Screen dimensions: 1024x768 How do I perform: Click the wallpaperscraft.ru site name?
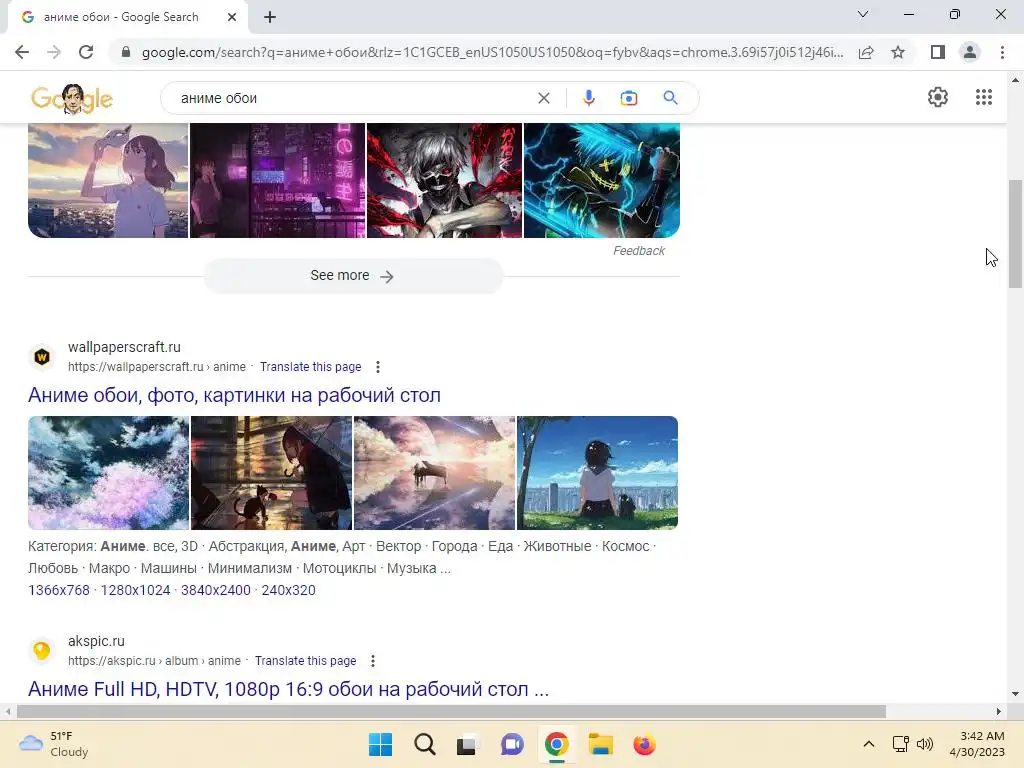click(124, 347)
